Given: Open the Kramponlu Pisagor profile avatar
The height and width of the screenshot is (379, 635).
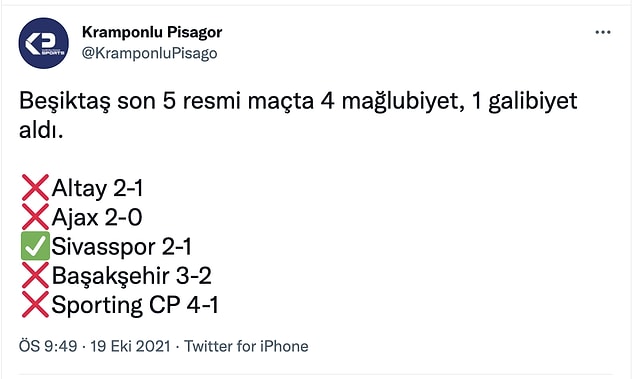Looking at the screenshot, I should [x=44, y=43].
